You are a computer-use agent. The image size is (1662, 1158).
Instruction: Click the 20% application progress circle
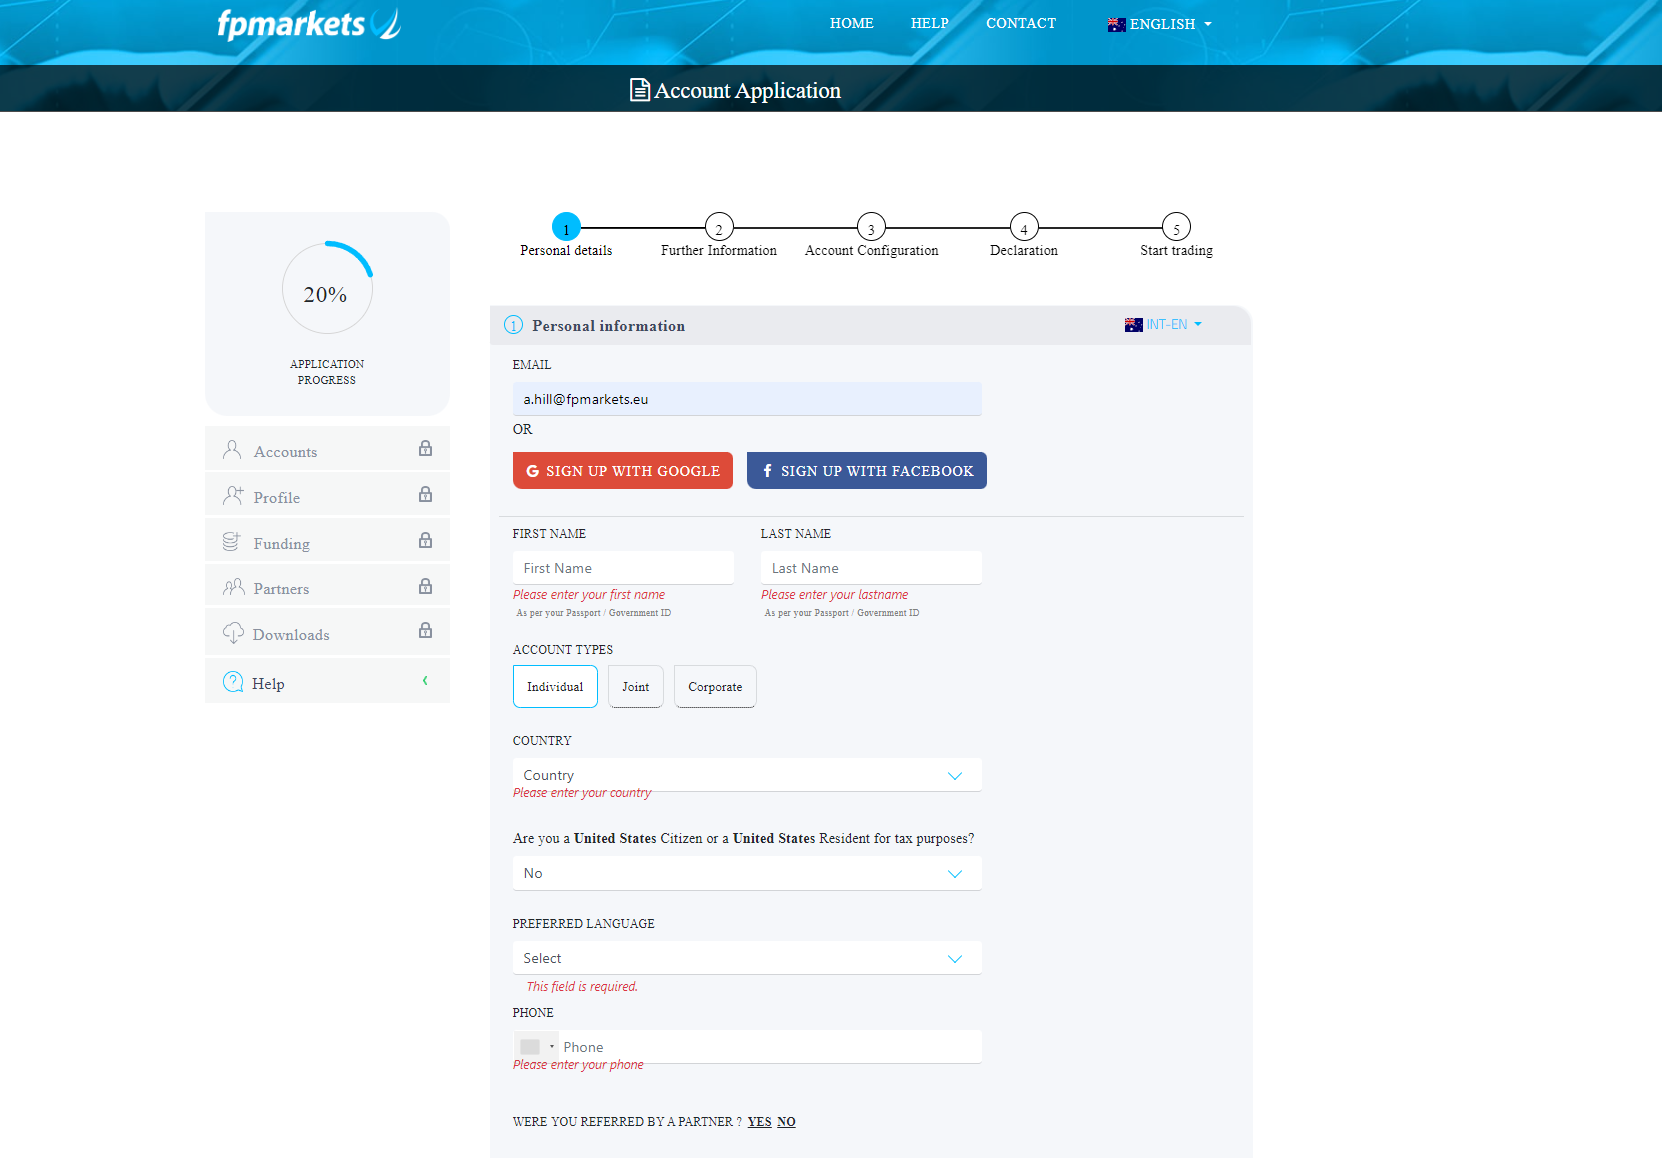point(327,289)
